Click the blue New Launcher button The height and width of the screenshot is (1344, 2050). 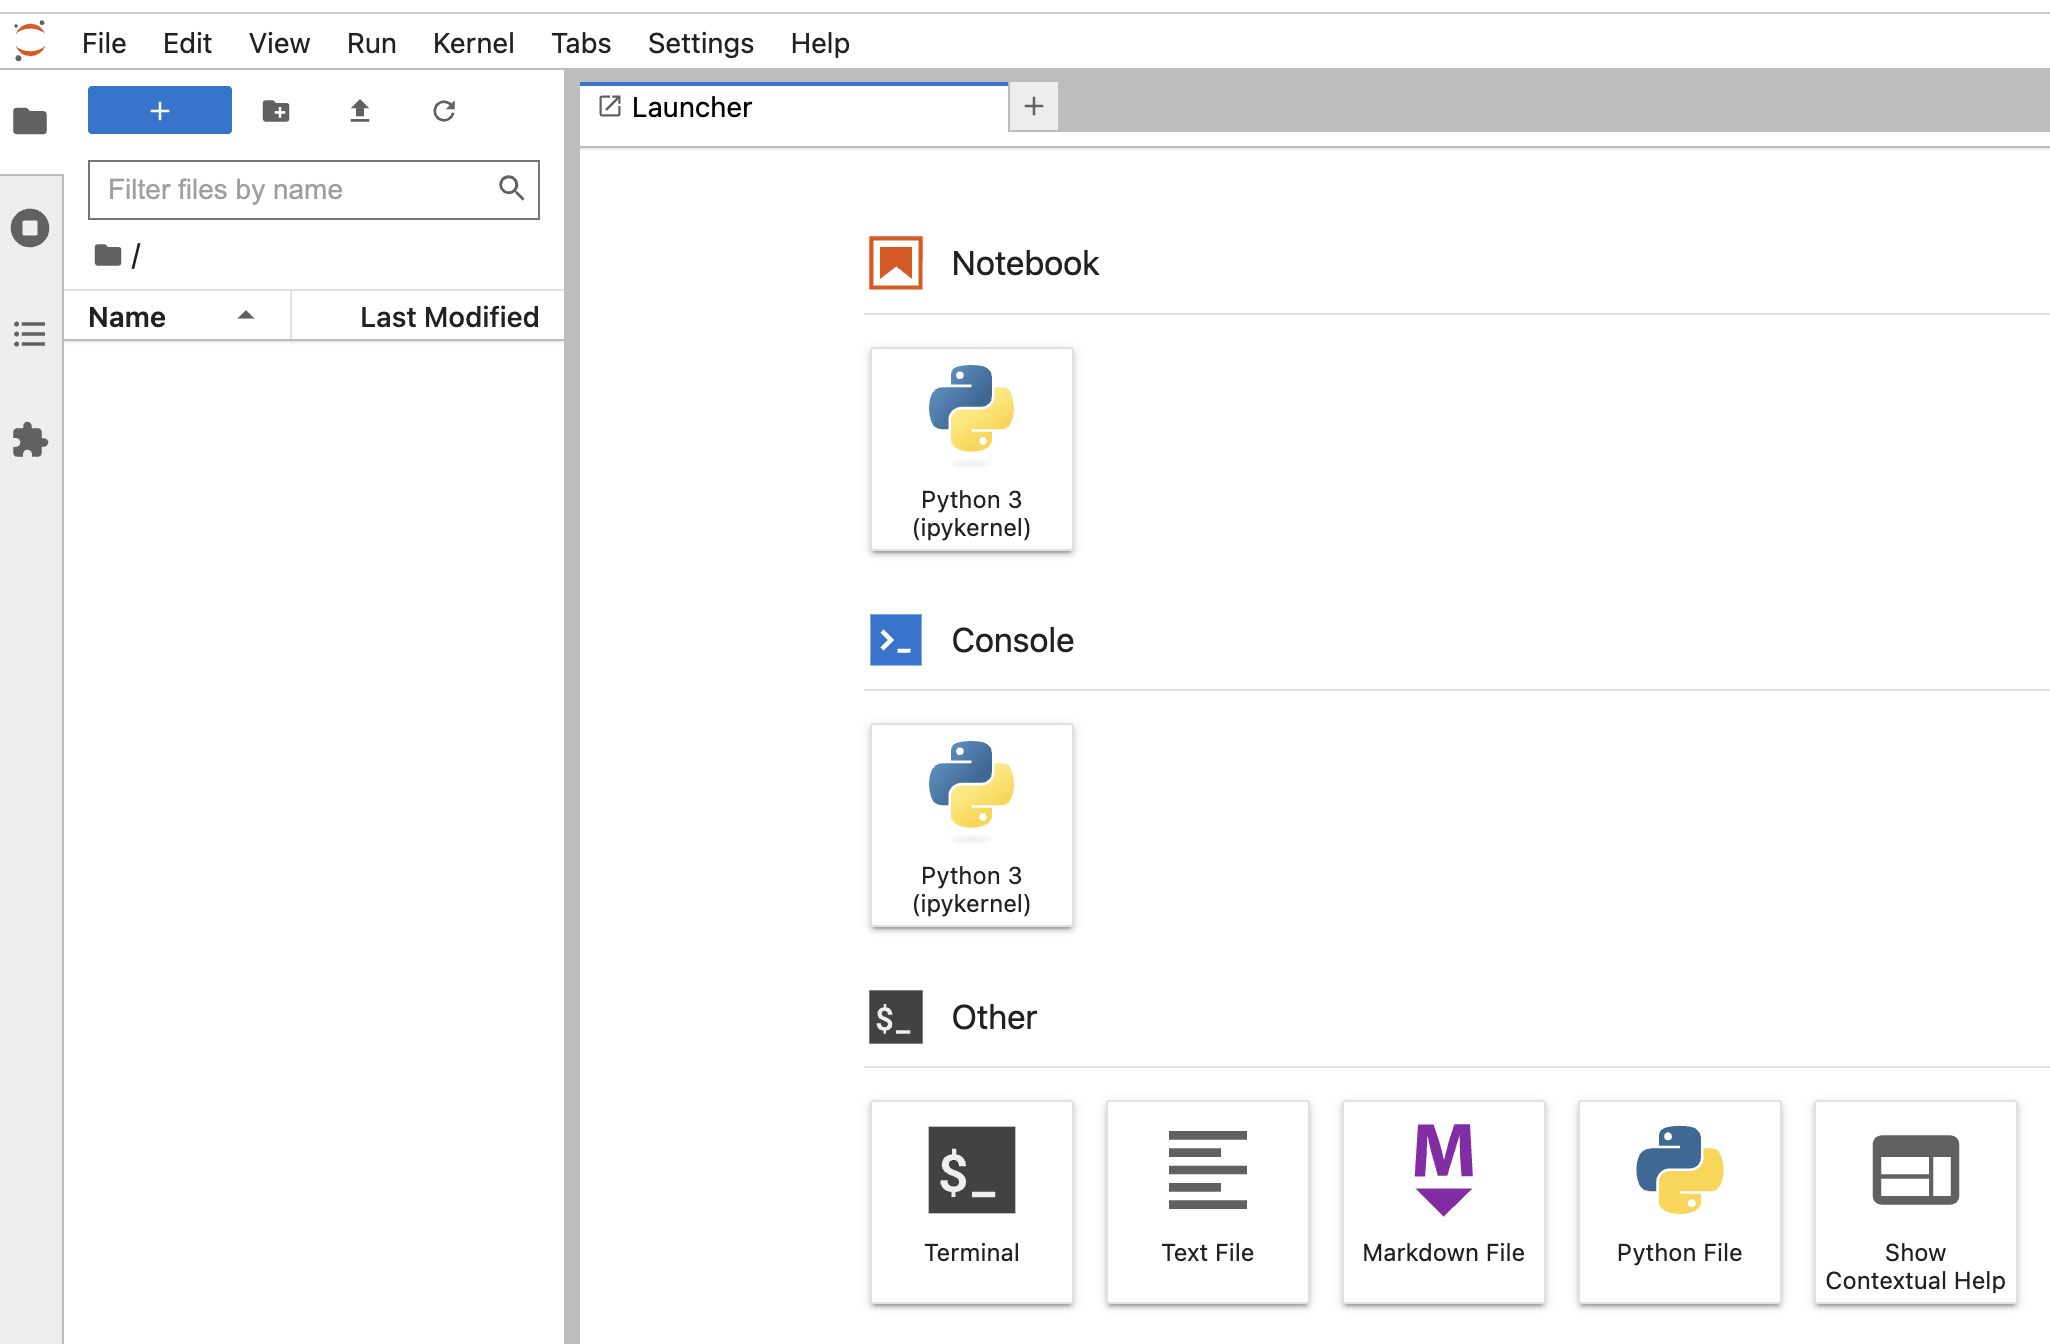(x=160, y=111)
